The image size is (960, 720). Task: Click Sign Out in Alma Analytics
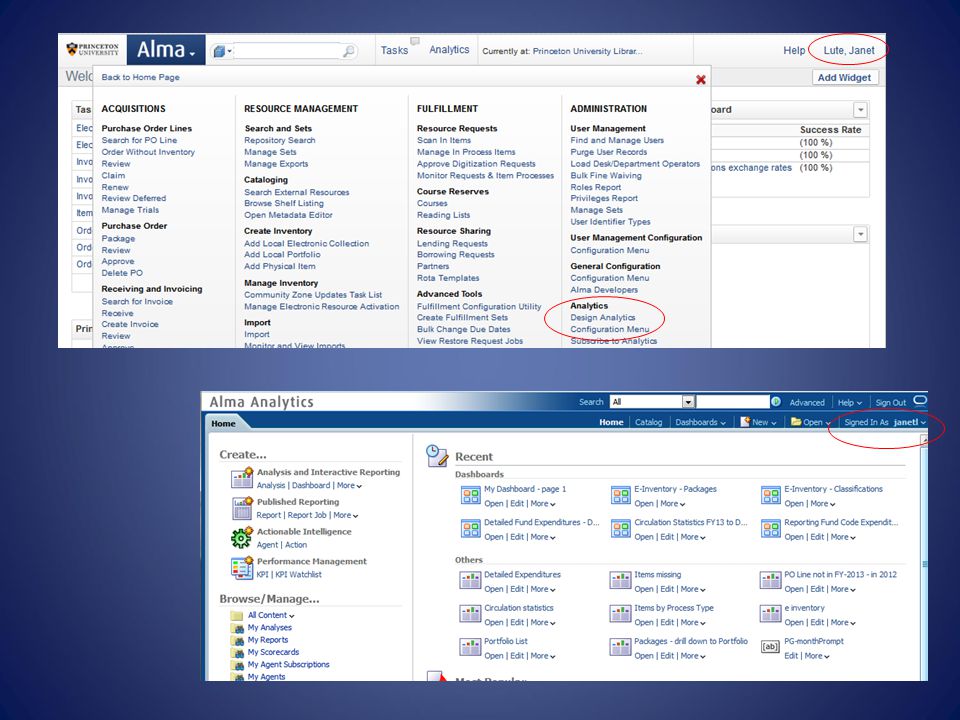coord(890,403)
